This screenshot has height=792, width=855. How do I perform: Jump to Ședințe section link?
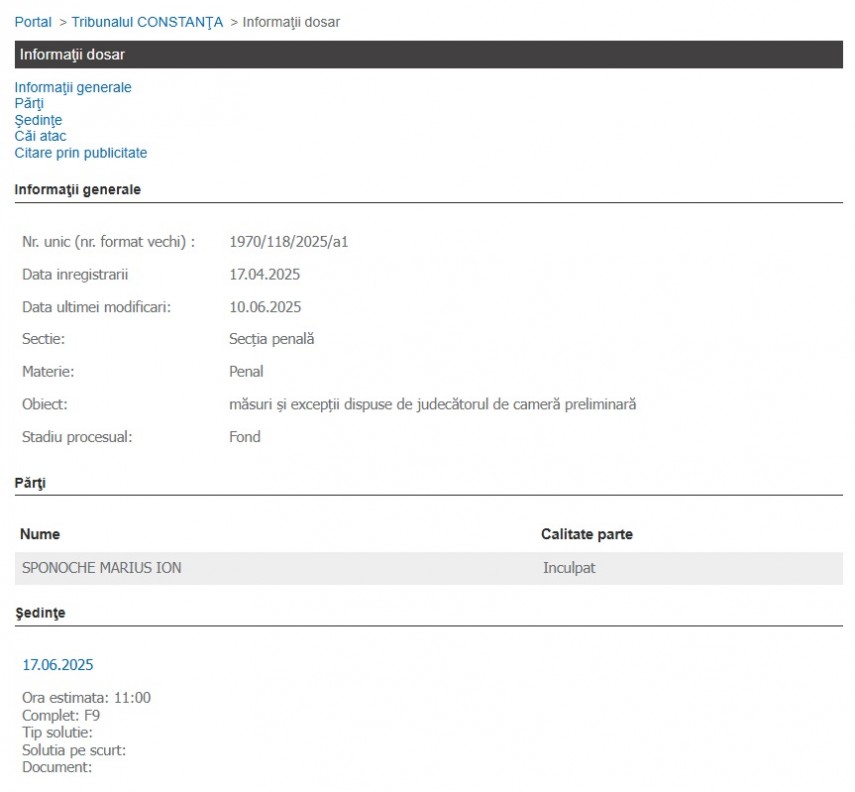(38, 120)
